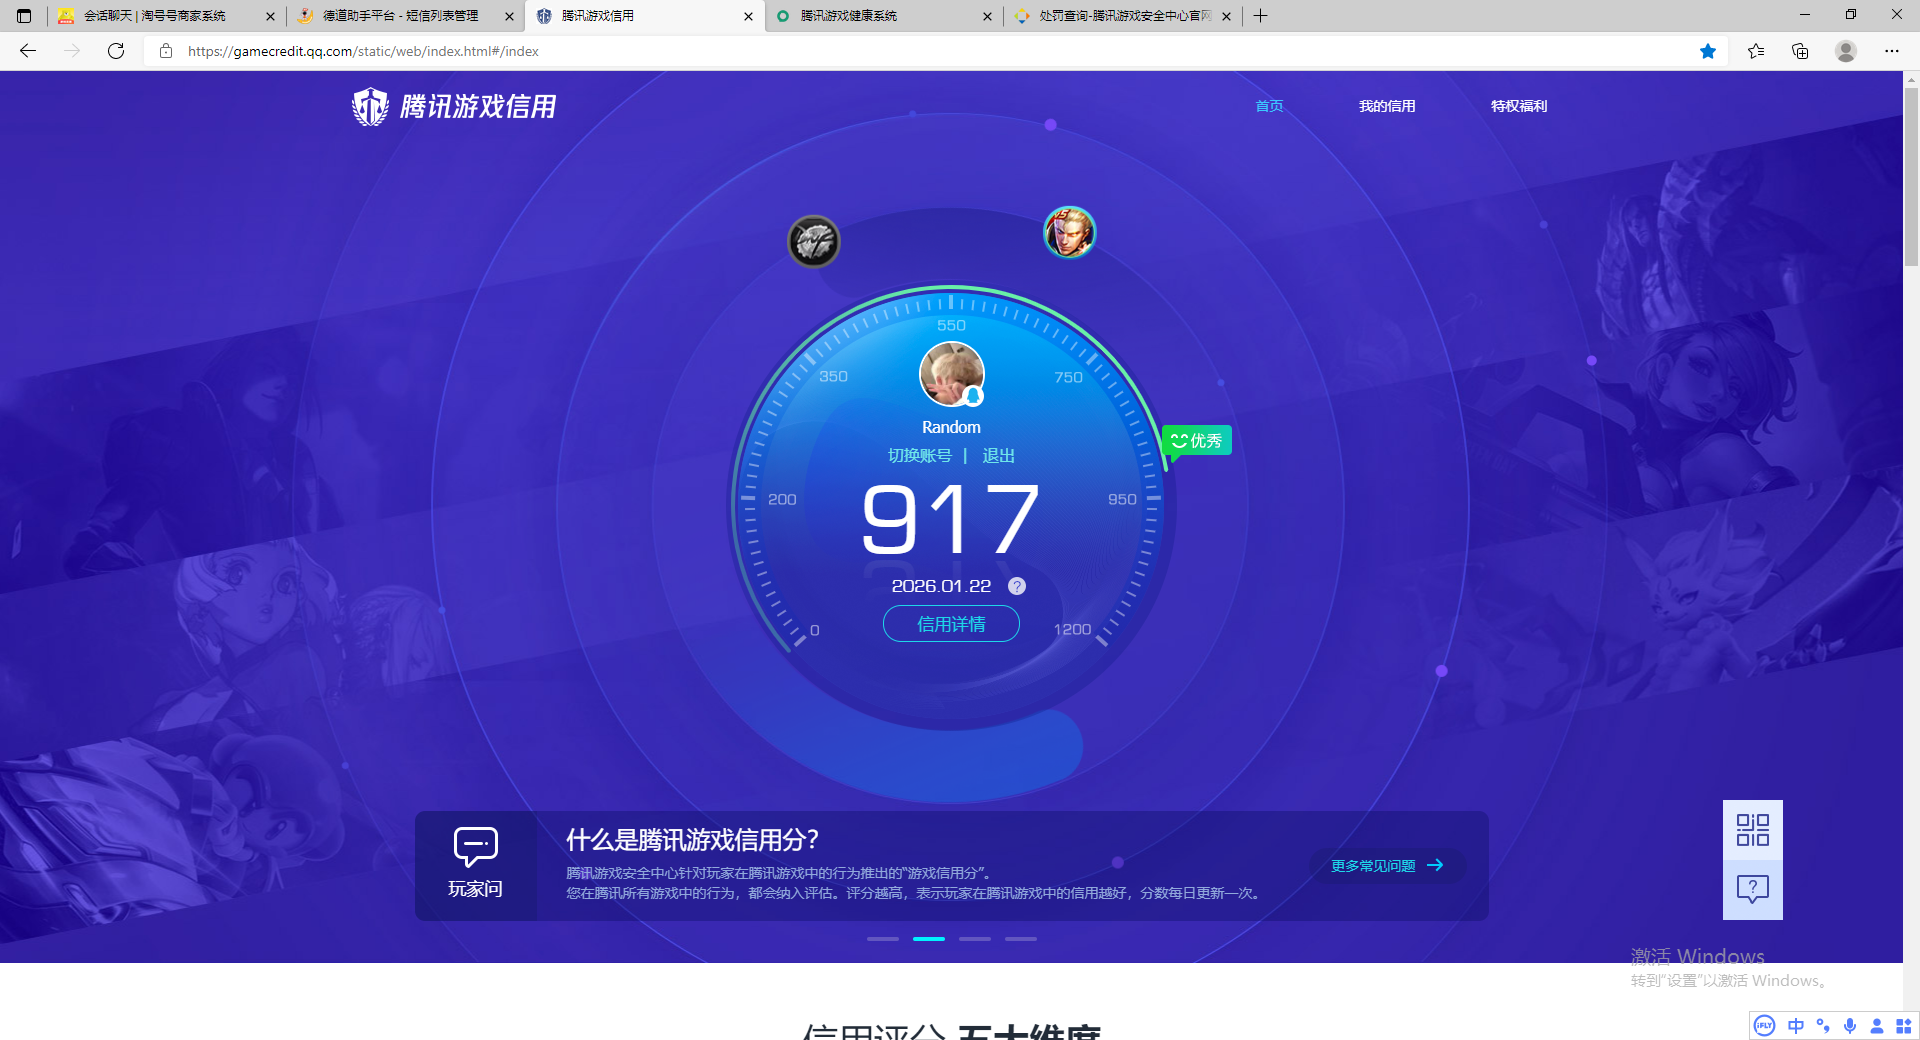Select the second carousel indicator dot
The width and height of the screenshot is (1920, 1040).
point(928,939)
